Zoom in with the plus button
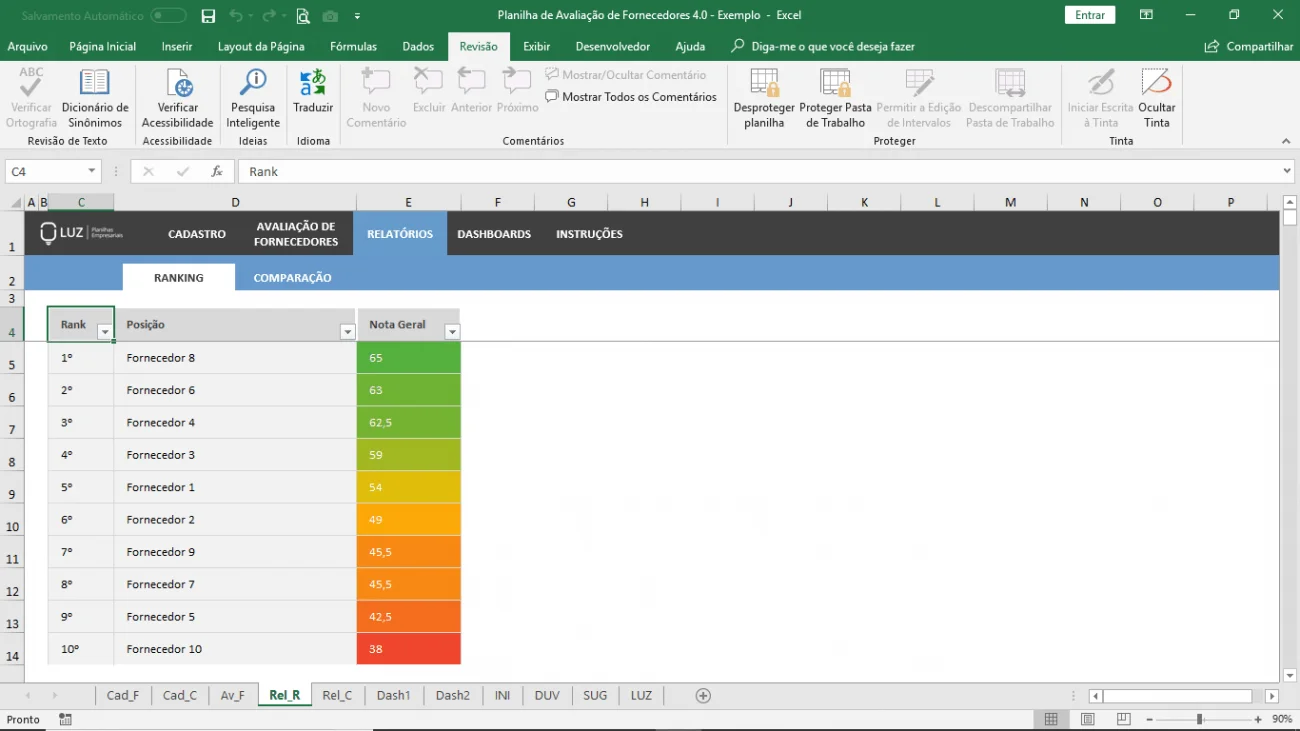The image size is (1300, 731). coord(1258,720)
